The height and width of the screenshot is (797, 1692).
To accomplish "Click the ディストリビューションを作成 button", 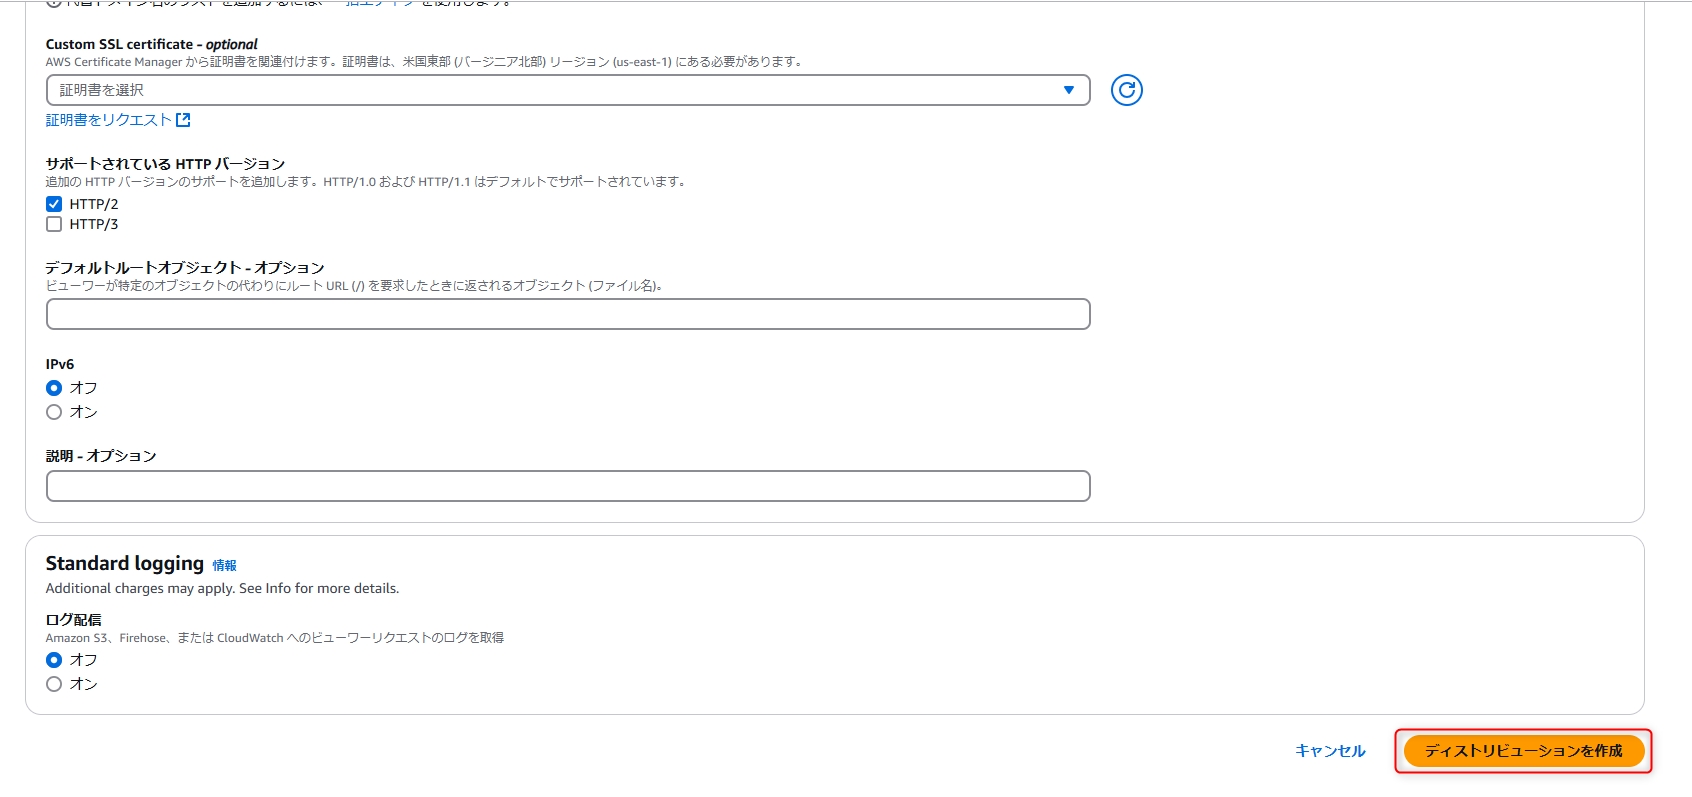I will [x=1523, y=751].
